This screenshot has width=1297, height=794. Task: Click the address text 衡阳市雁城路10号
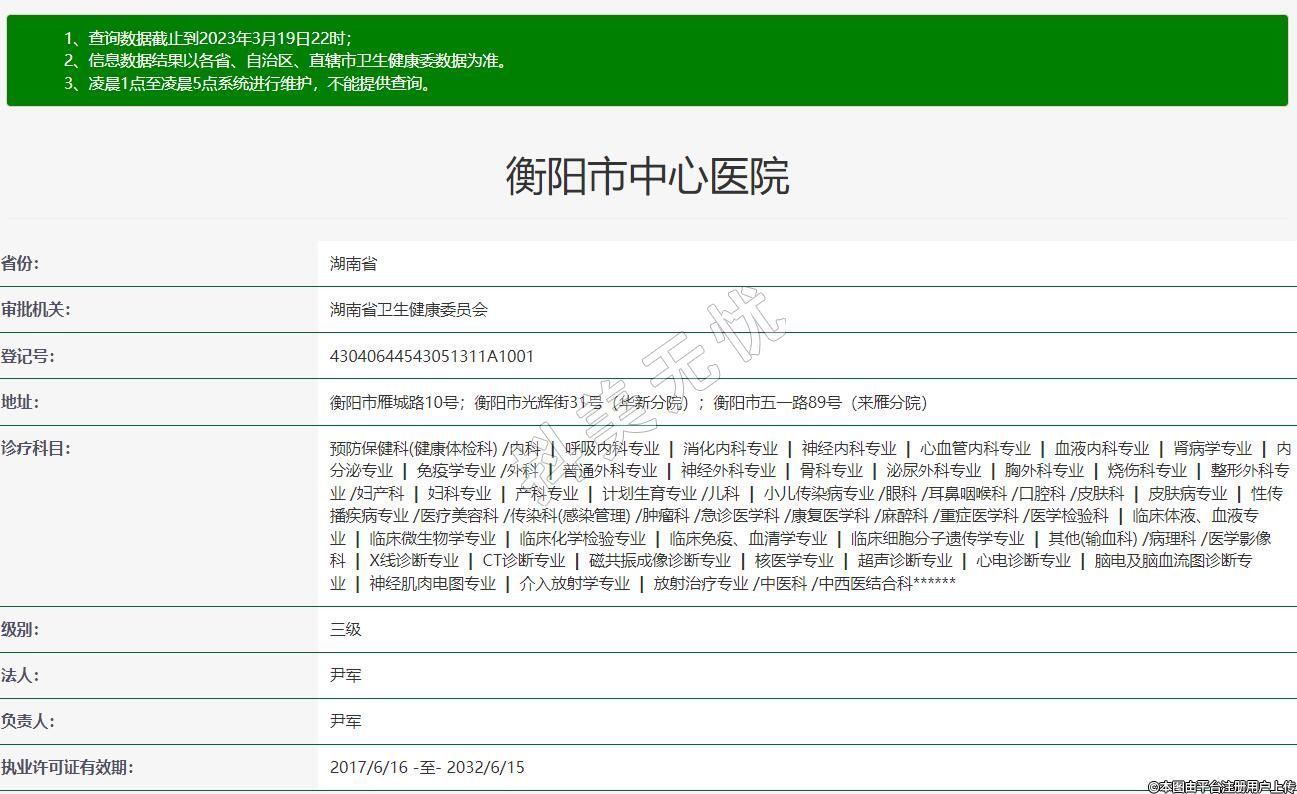click(x=394, y=403)
